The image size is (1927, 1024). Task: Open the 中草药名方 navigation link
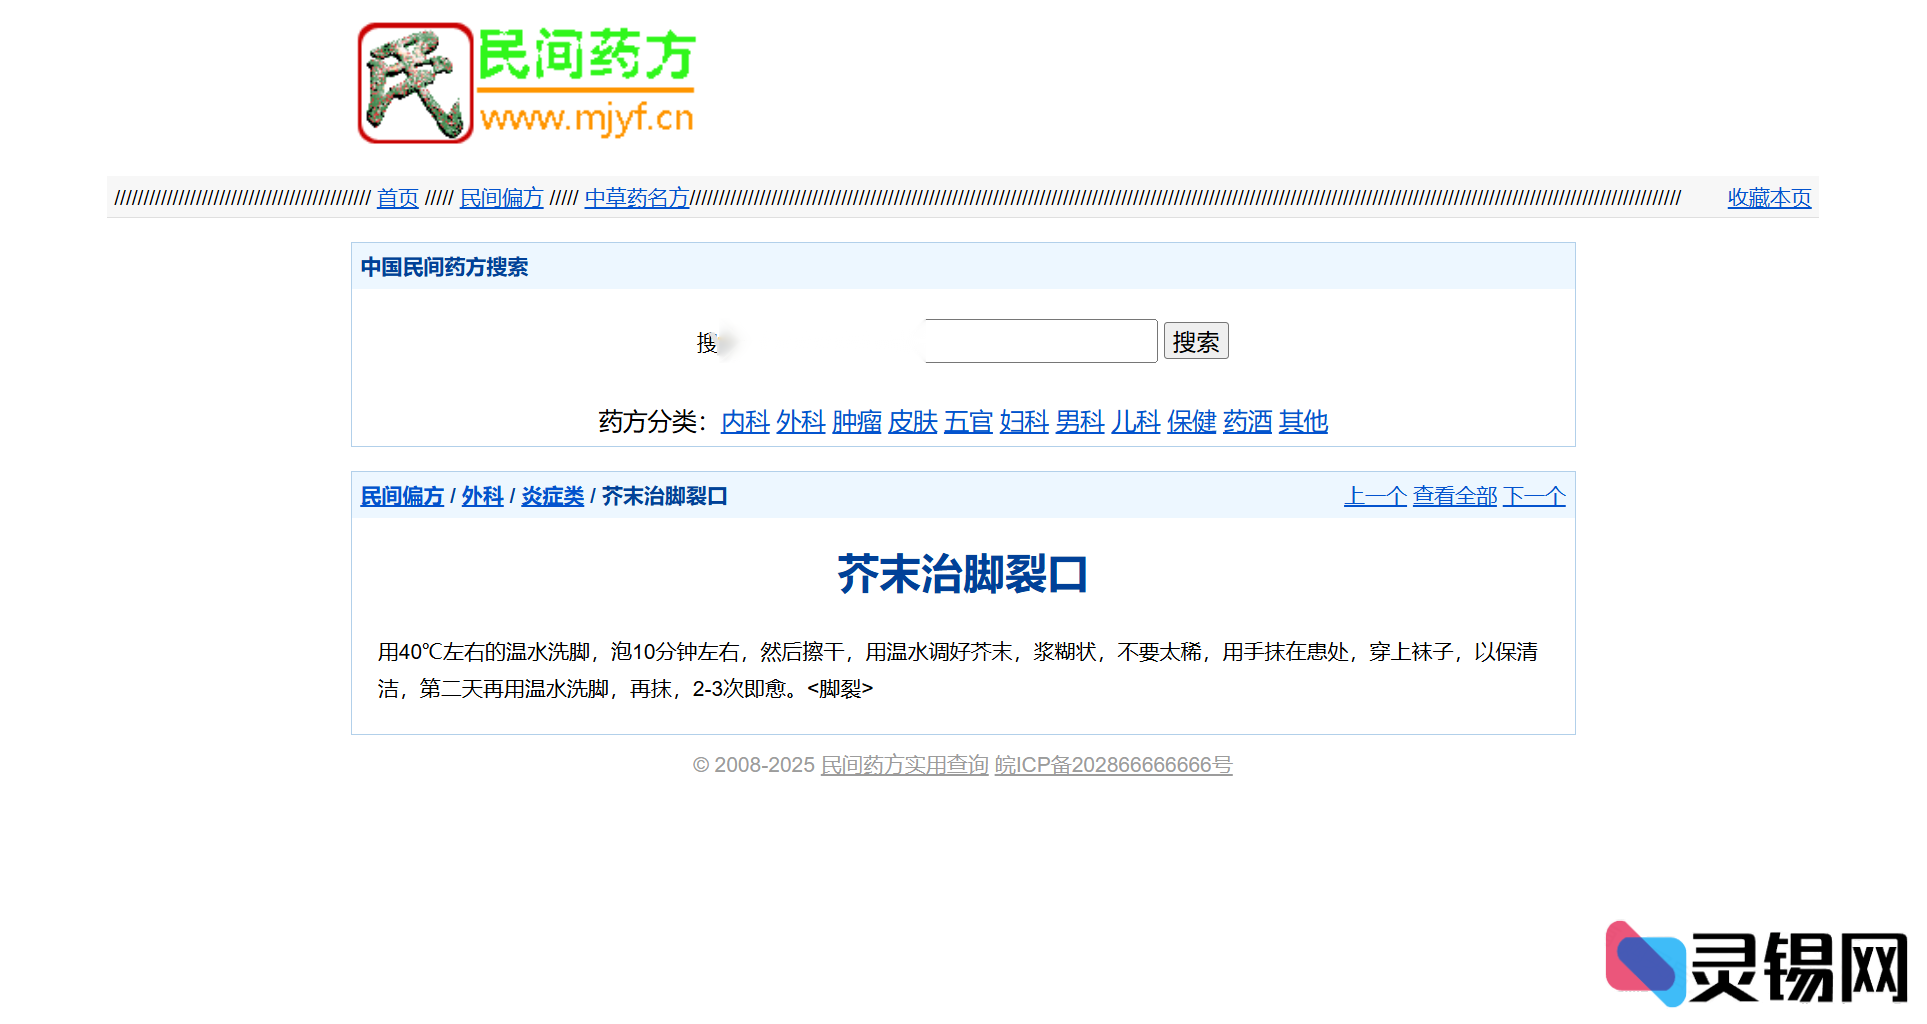[636, 198]
